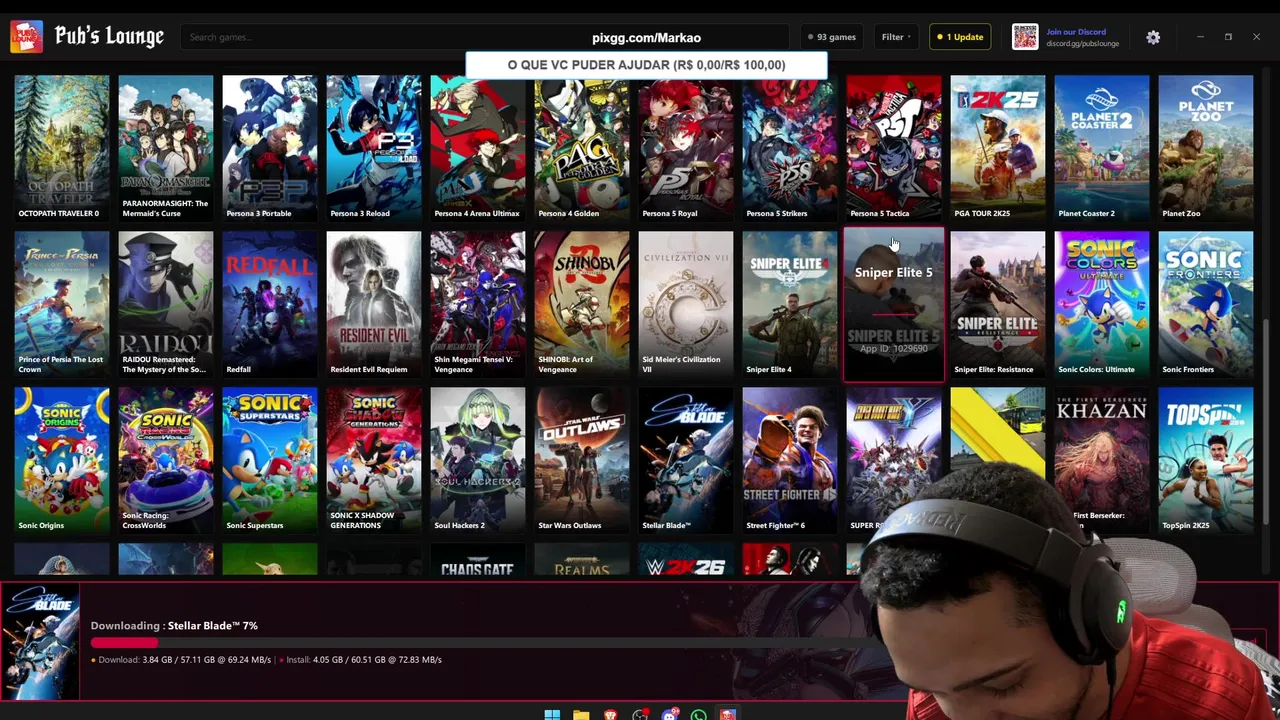The width and height of the screenshot is (1280, 720).
Task: Open WhatsApp from the taskbar
Action: tap(698, 714)
